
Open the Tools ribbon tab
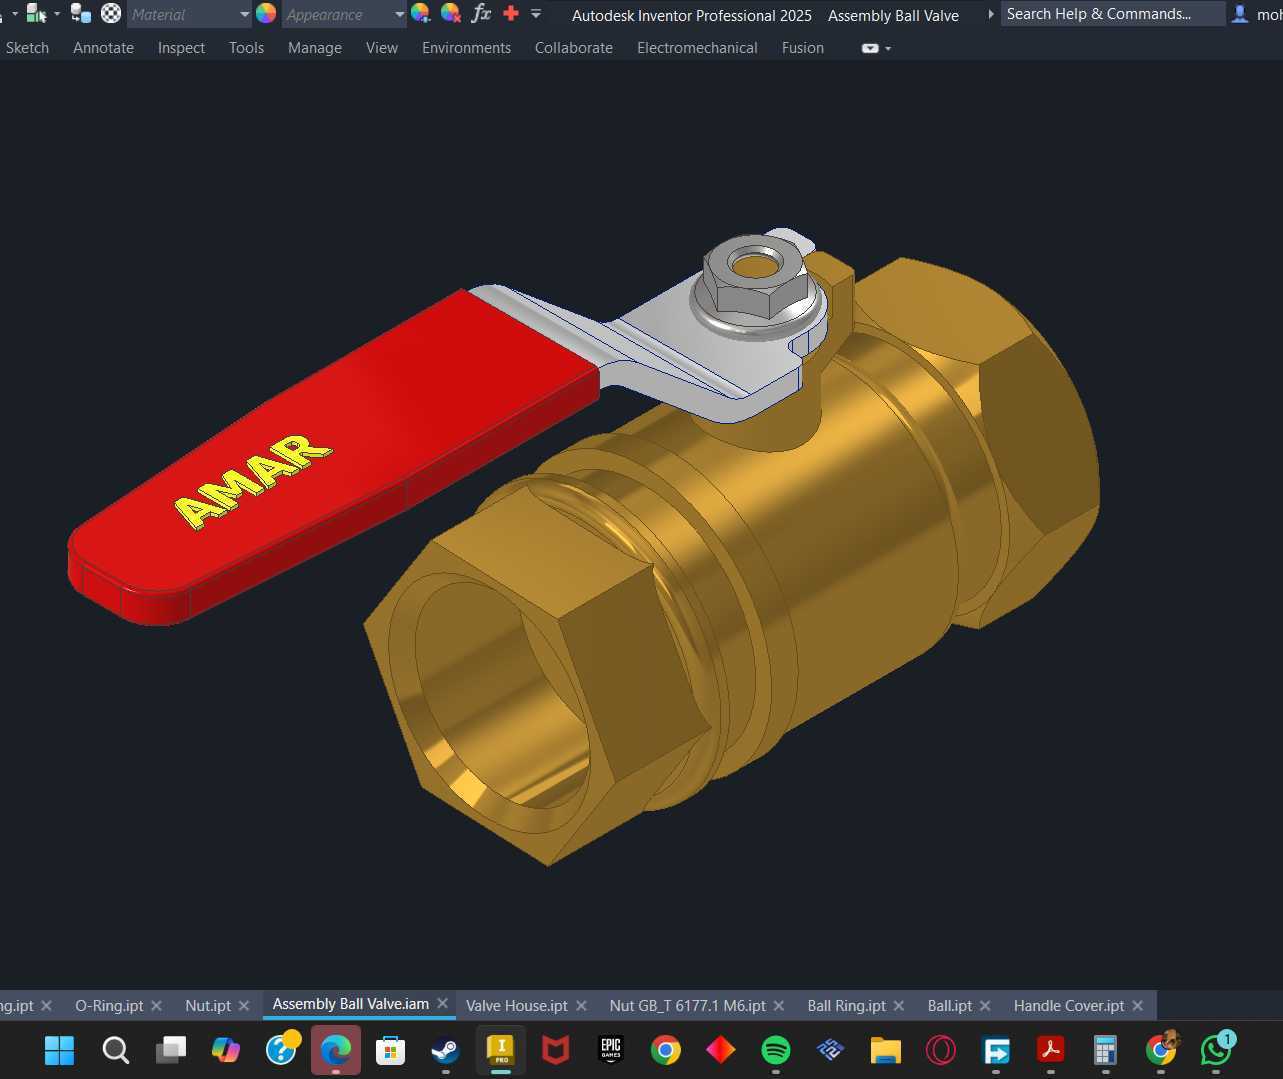tap(246, 48)
